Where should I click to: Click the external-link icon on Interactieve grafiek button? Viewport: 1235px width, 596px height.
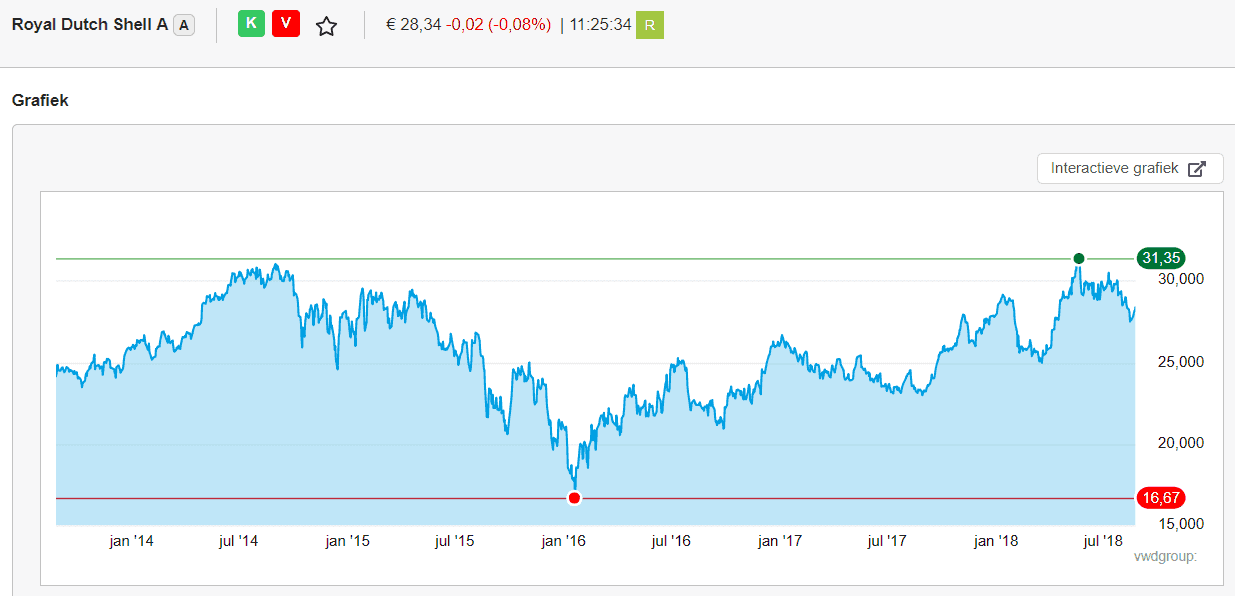tap(1197, 168)
